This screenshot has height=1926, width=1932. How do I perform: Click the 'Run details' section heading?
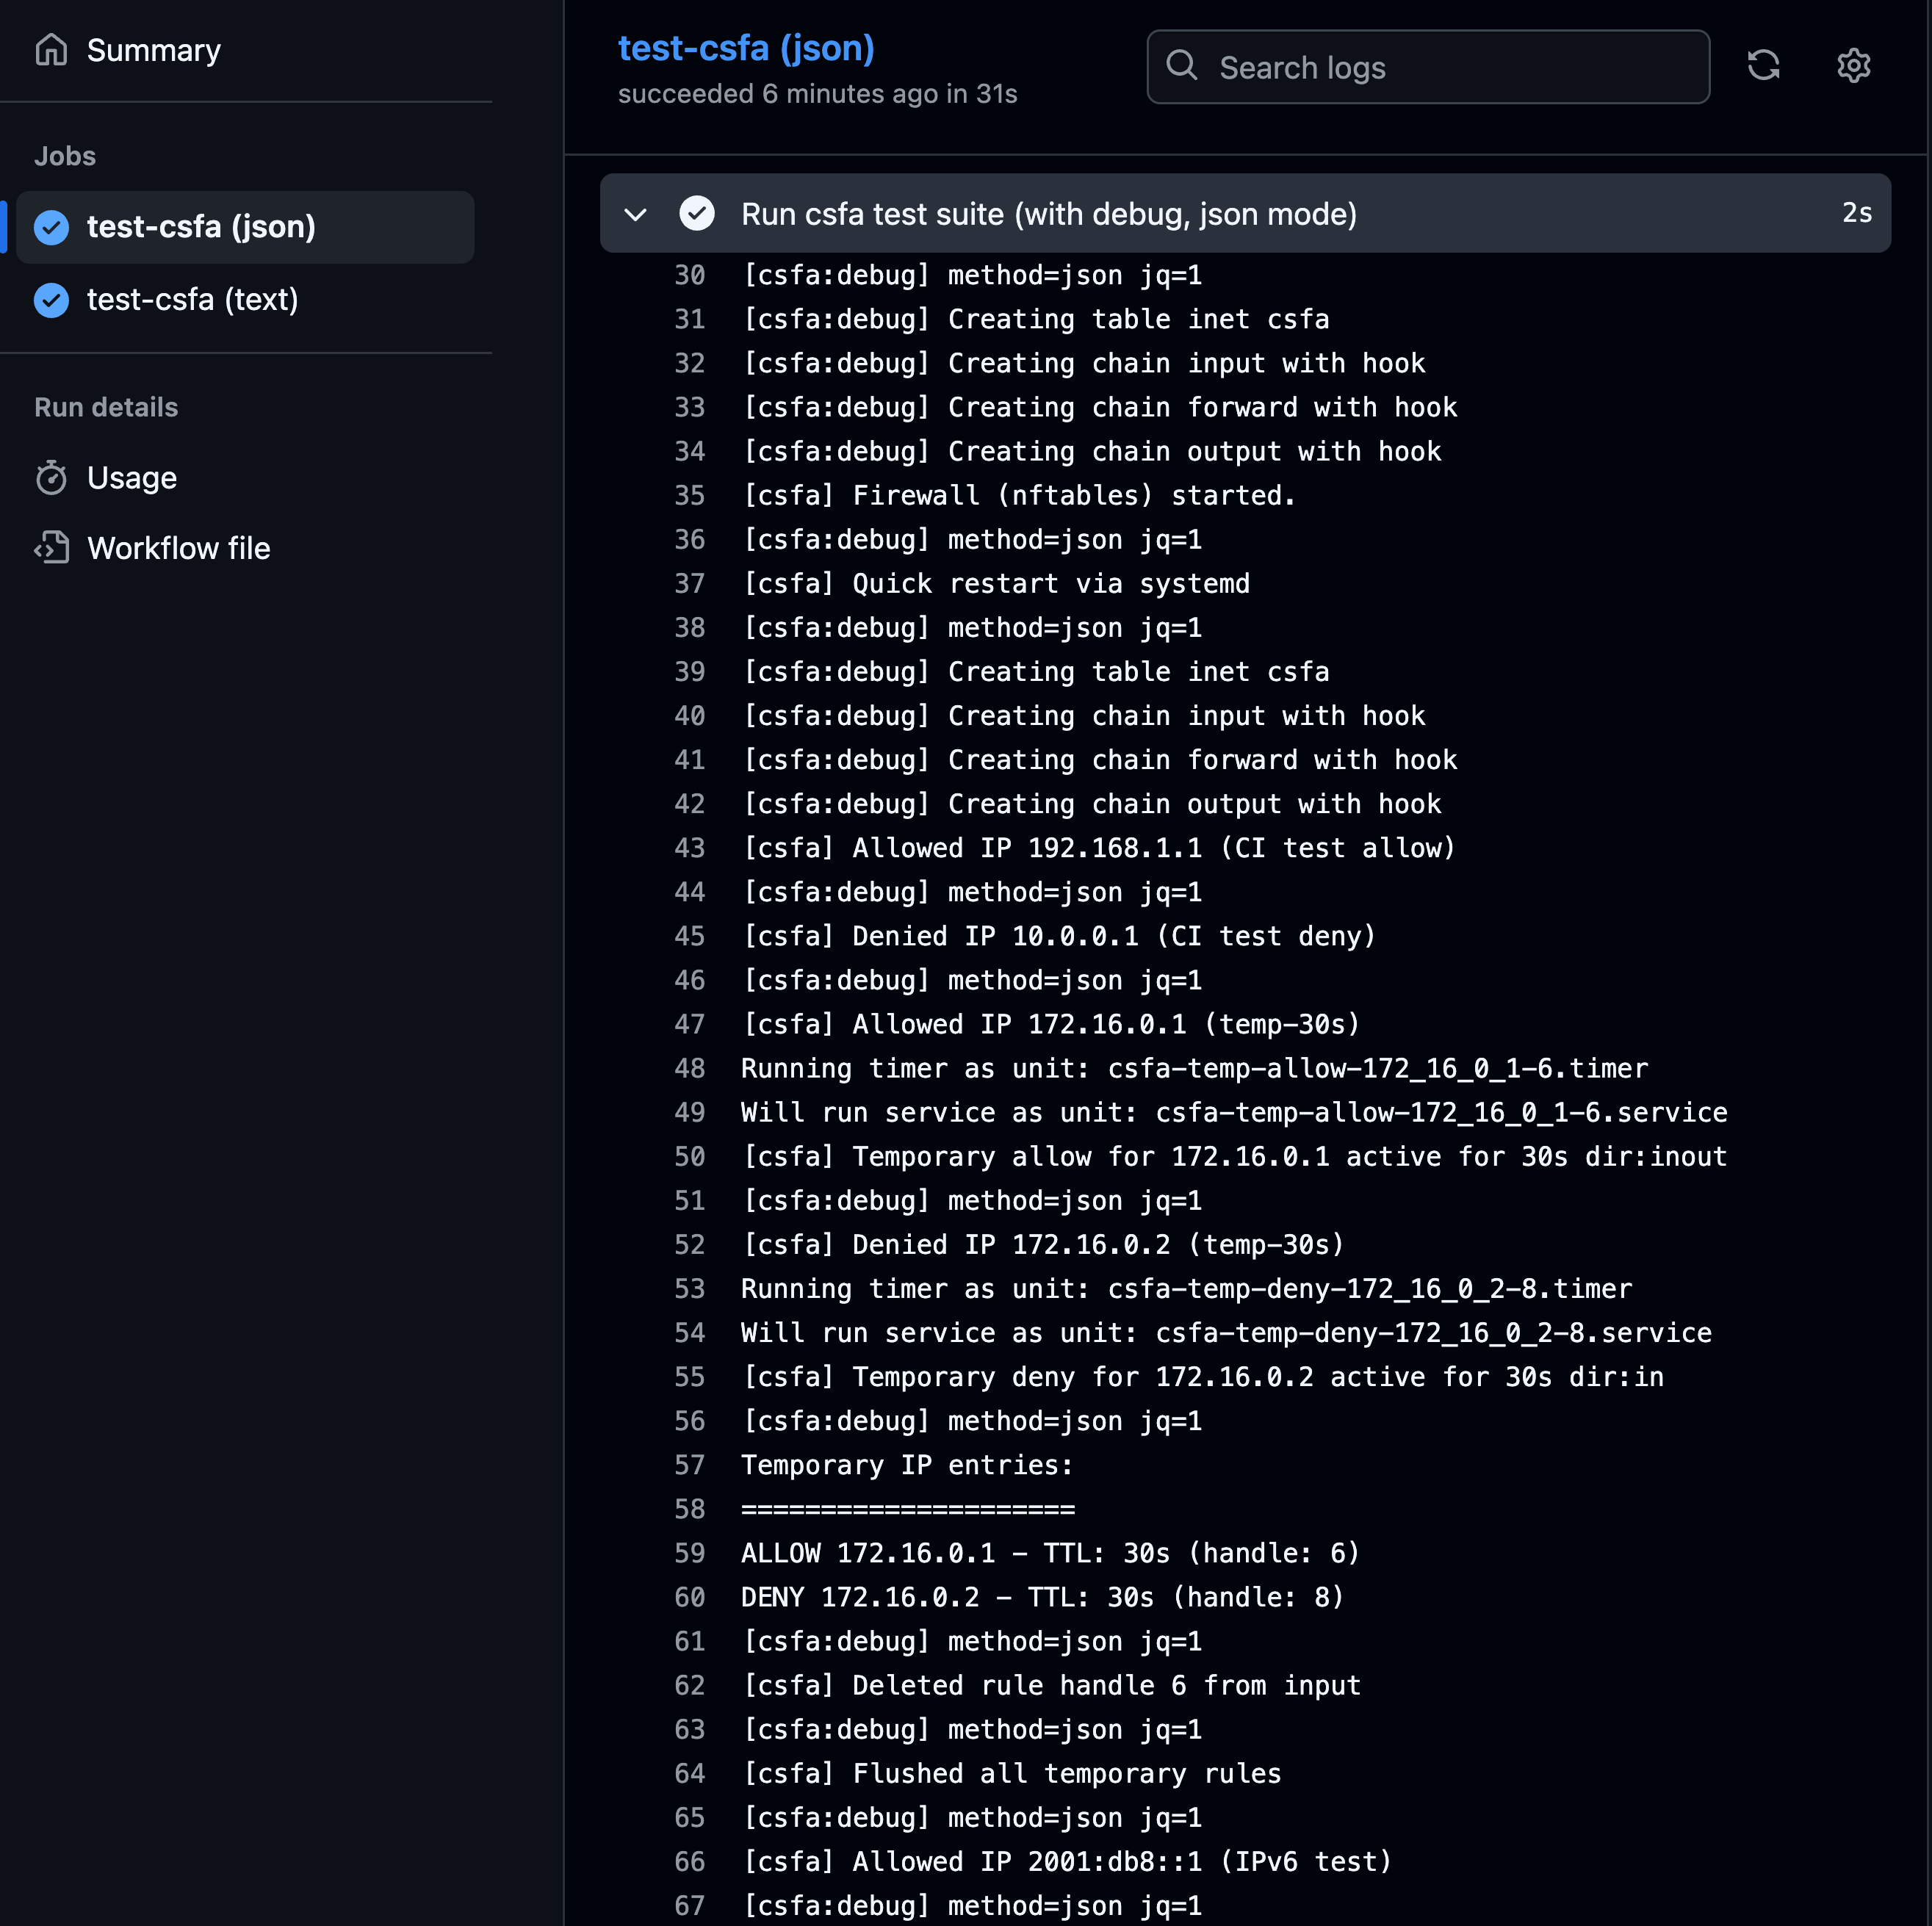(x=106, y=407)
